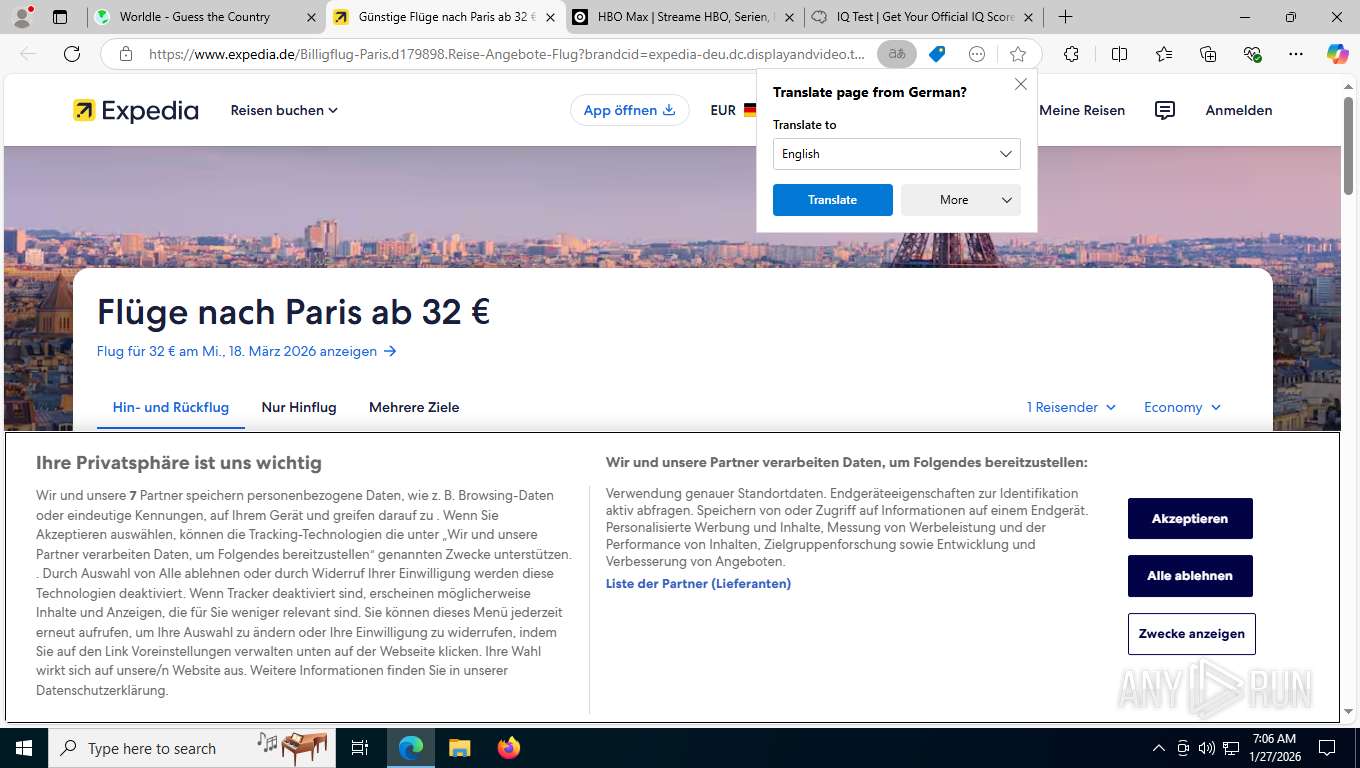
Task: Dismiss the translate popup
Action: click(x=1021, y=84)
